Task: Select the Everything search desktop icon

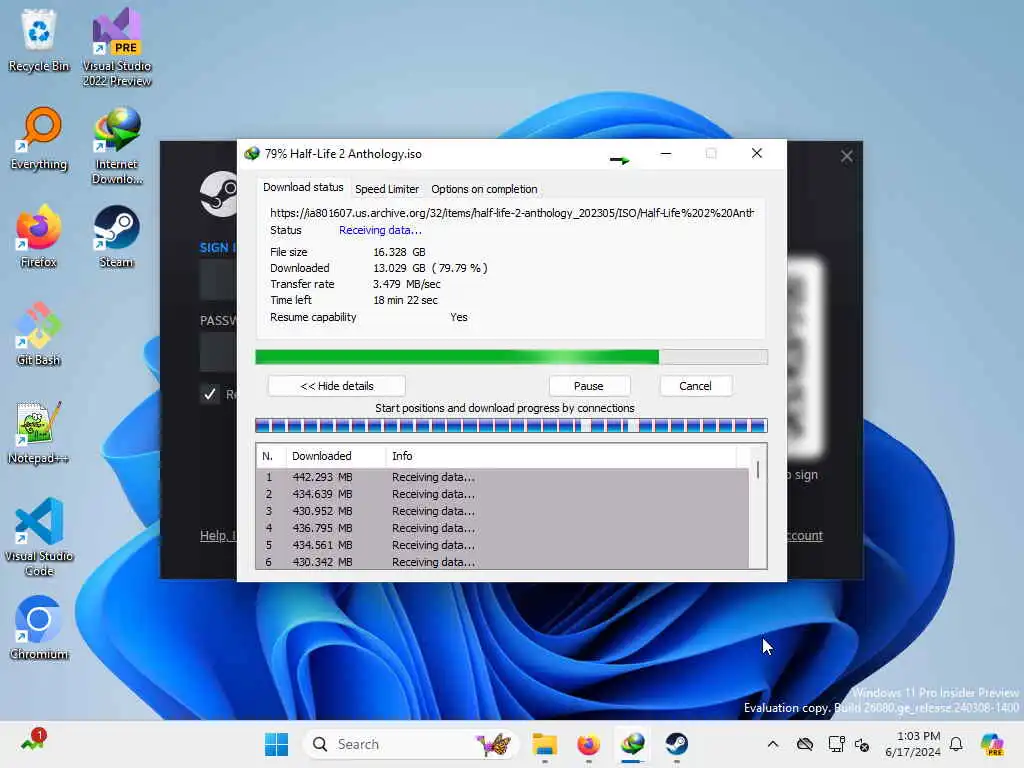Action: click(39, 138)
